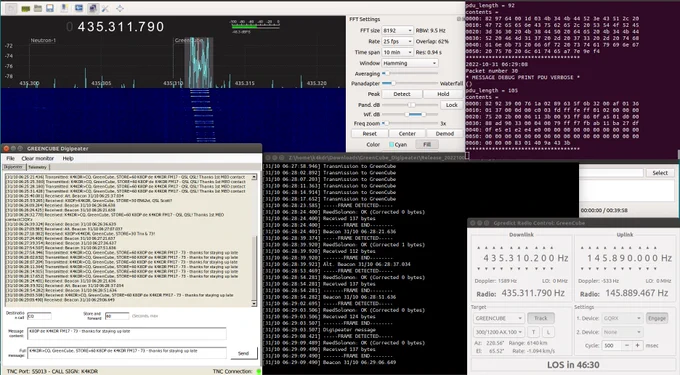Image resolution: width=680 pixels, height=375 pixels.
Task: Increase Cycle value with the plus button
Action: 637,346
